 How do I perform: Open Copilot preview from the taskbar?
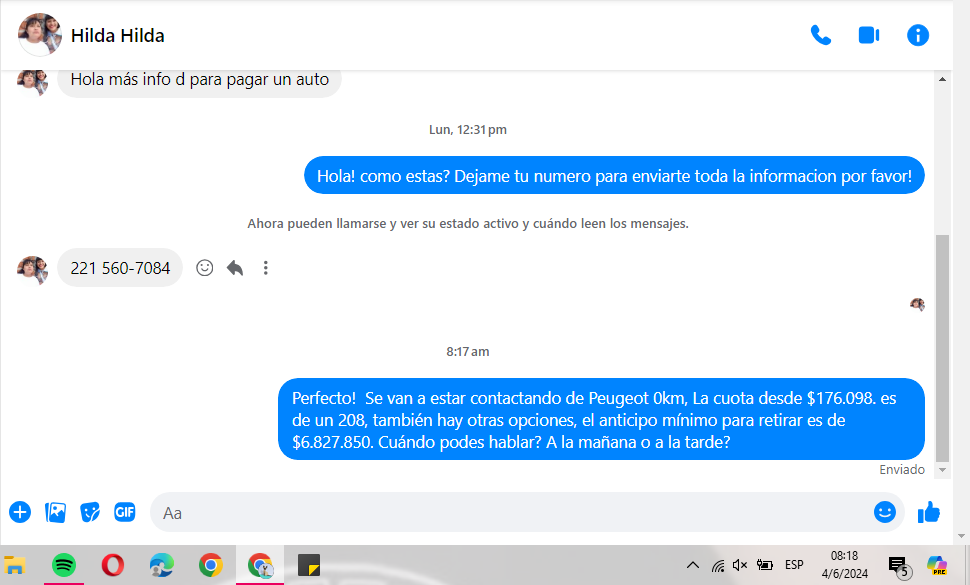937,566
